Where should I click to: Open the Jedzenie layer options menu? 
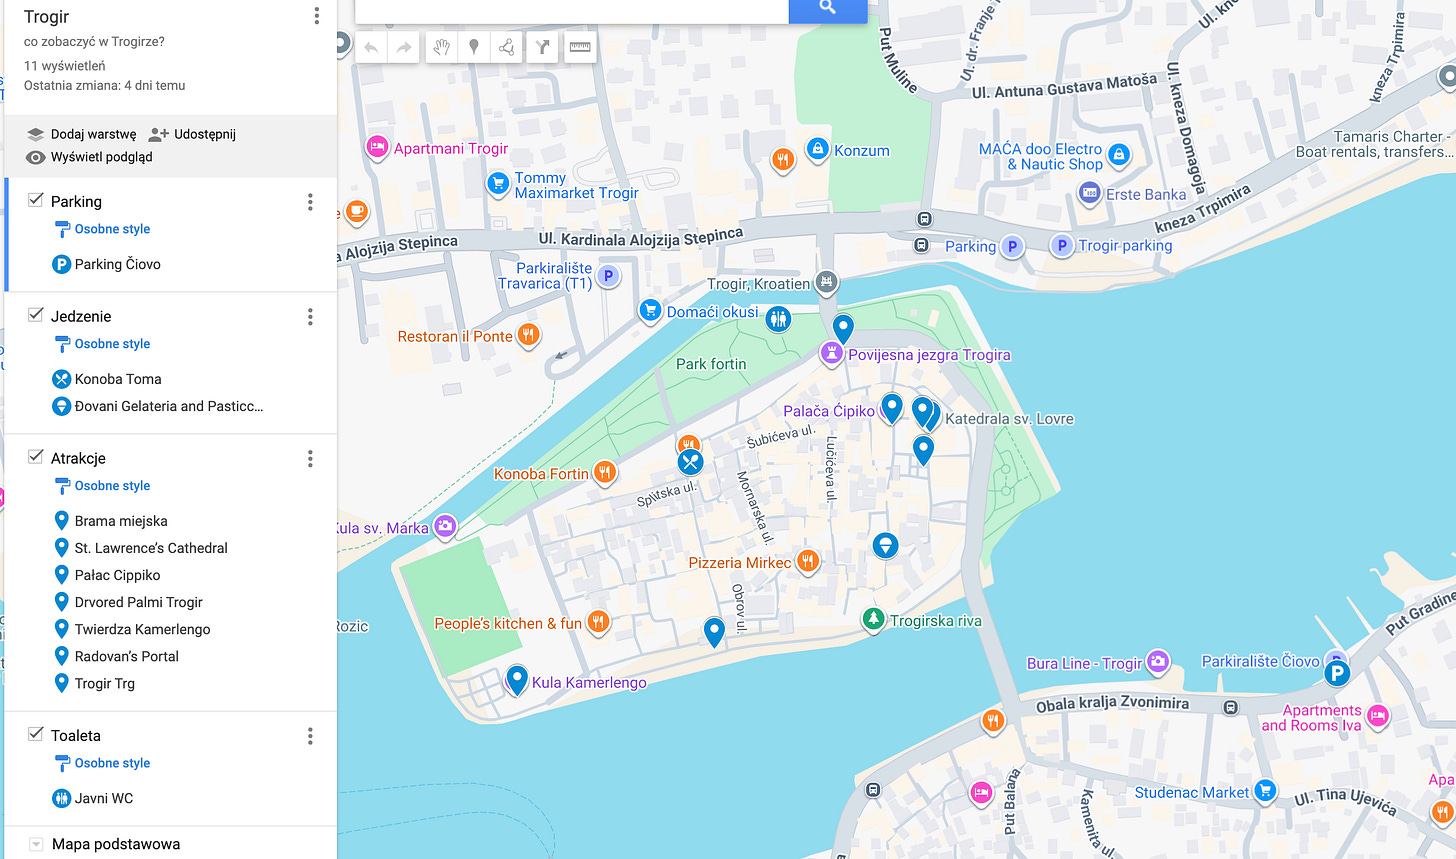coord(310,317)
